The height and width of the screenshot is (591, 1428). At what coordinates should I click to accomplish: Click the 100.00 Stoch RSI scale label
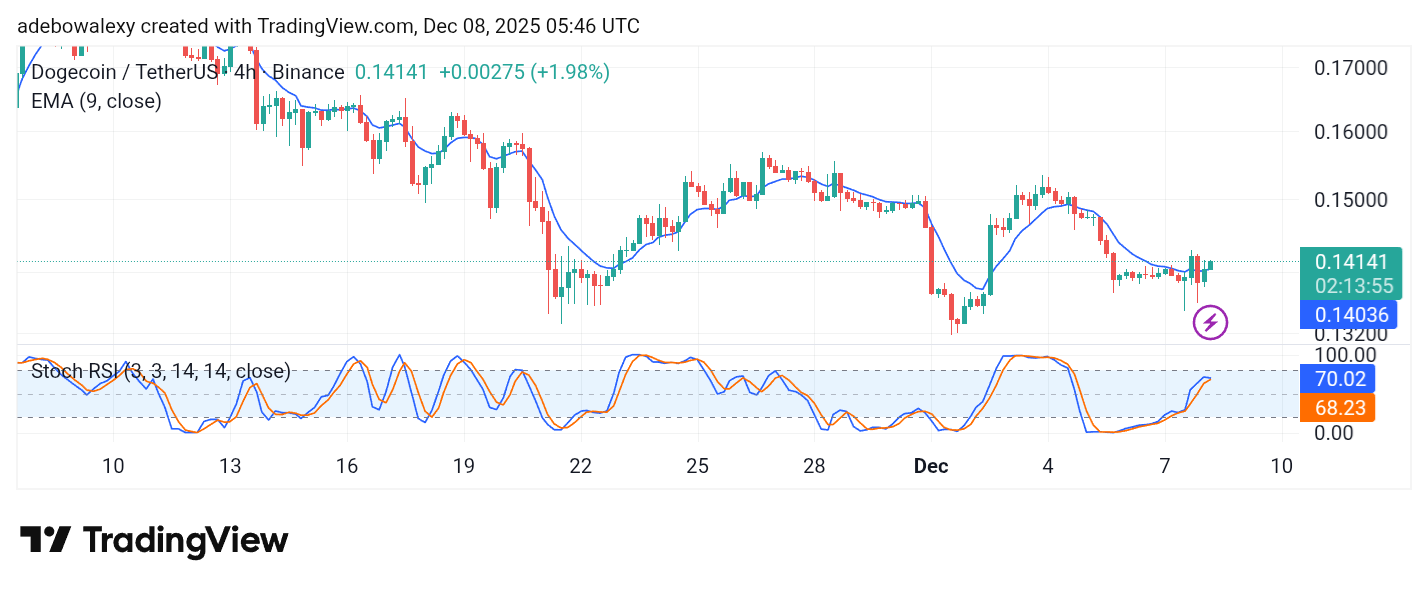1346,354
